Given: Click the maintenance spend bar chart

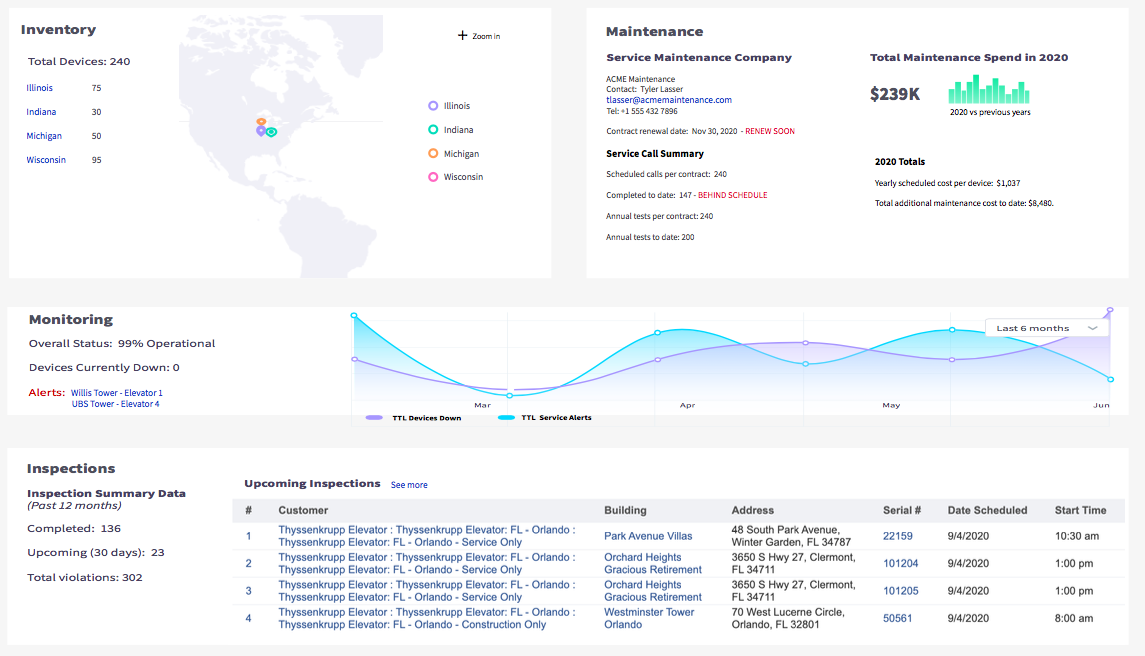Looking at the screenshot, I should click(988, 91).
